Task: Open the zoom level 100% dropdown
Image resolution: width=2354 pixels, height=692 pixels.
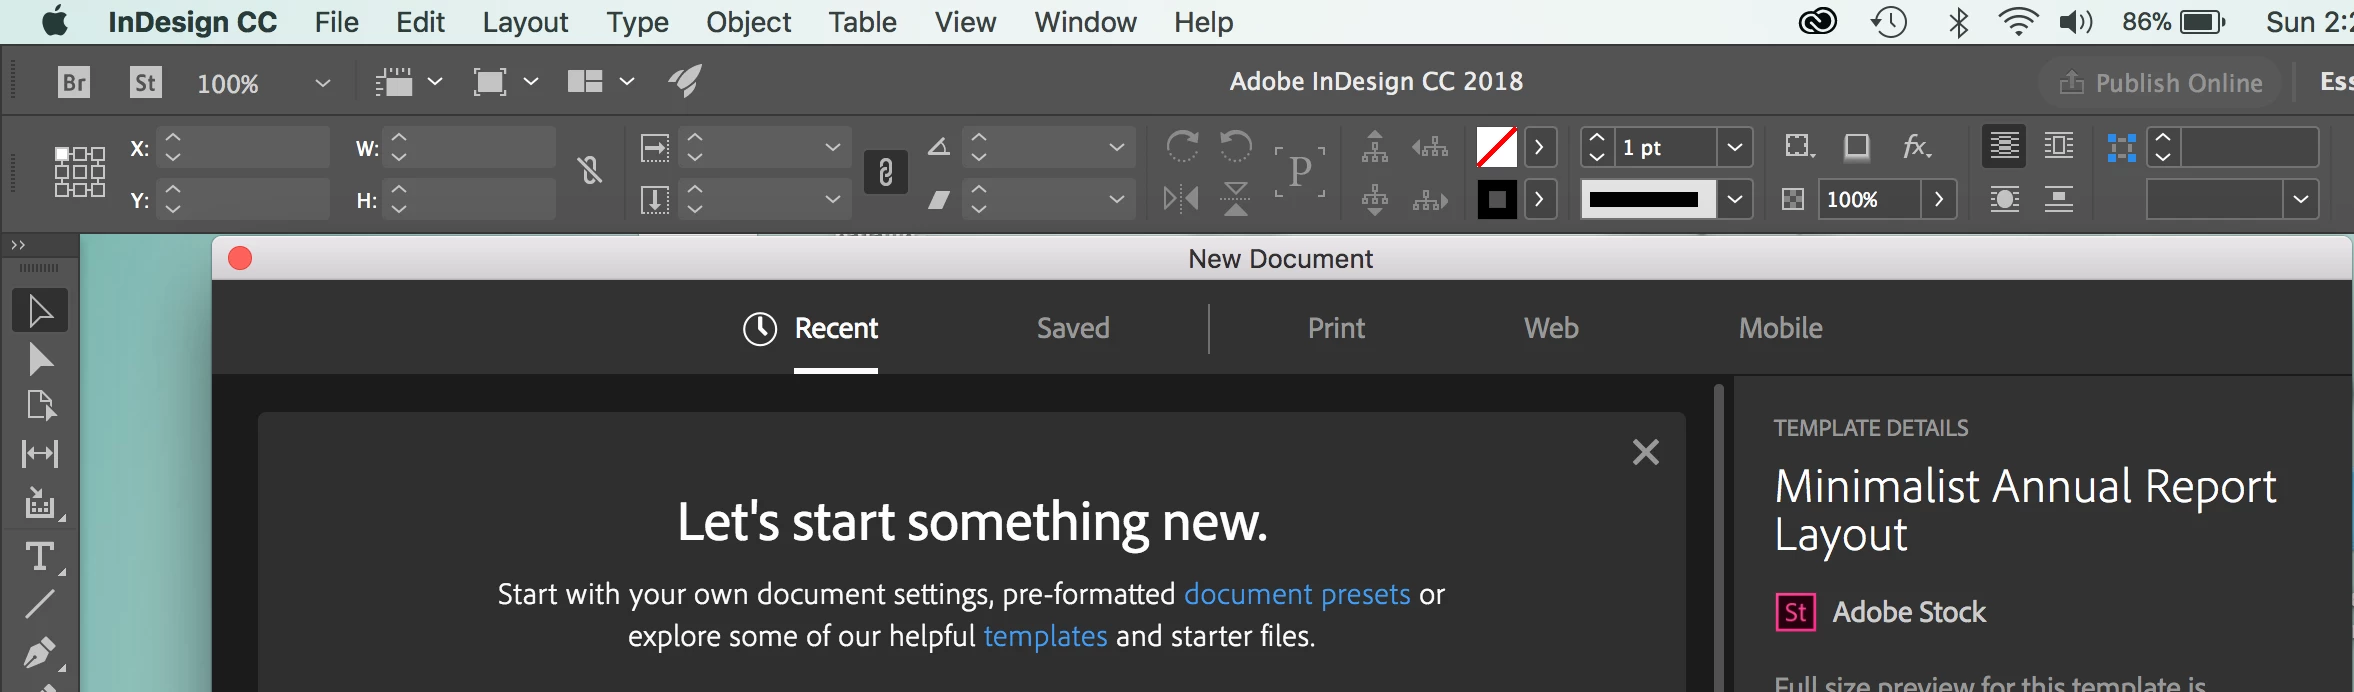Action: click(322, 83)
